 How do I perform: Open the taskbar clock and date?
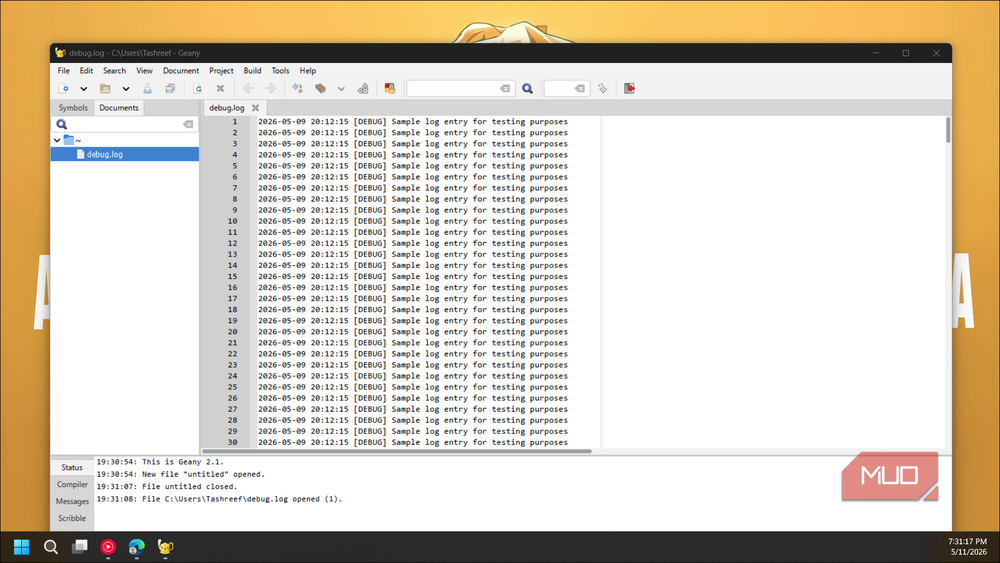click(968, 547)
